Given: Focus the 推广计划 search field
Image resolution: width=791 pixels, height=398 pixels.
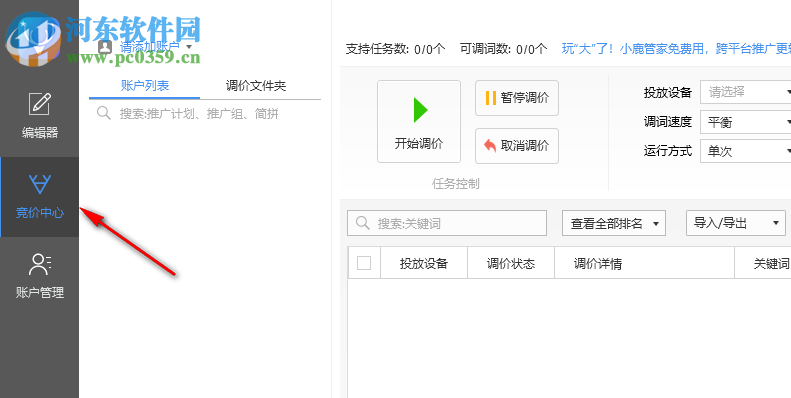Looking at the screenshot, I should pyautogui.click(x=205, y=113).
